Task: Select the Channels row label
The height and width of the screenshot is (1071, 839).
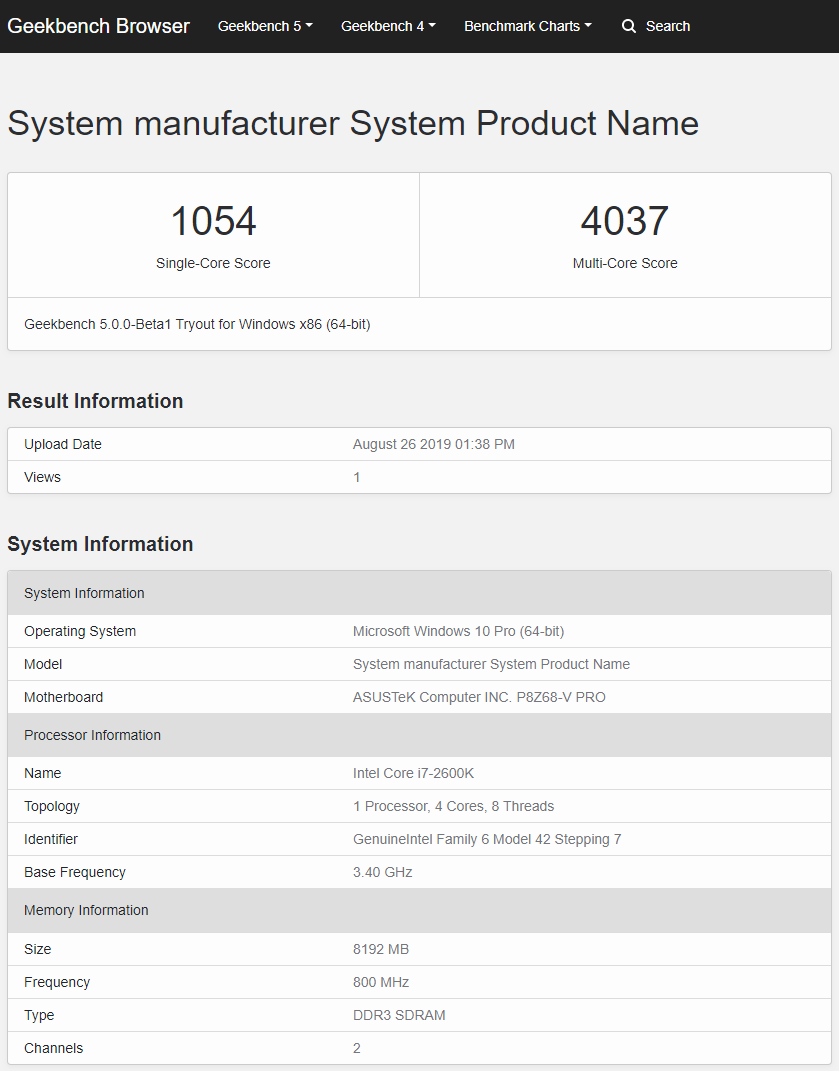Action: point(53,1048)
